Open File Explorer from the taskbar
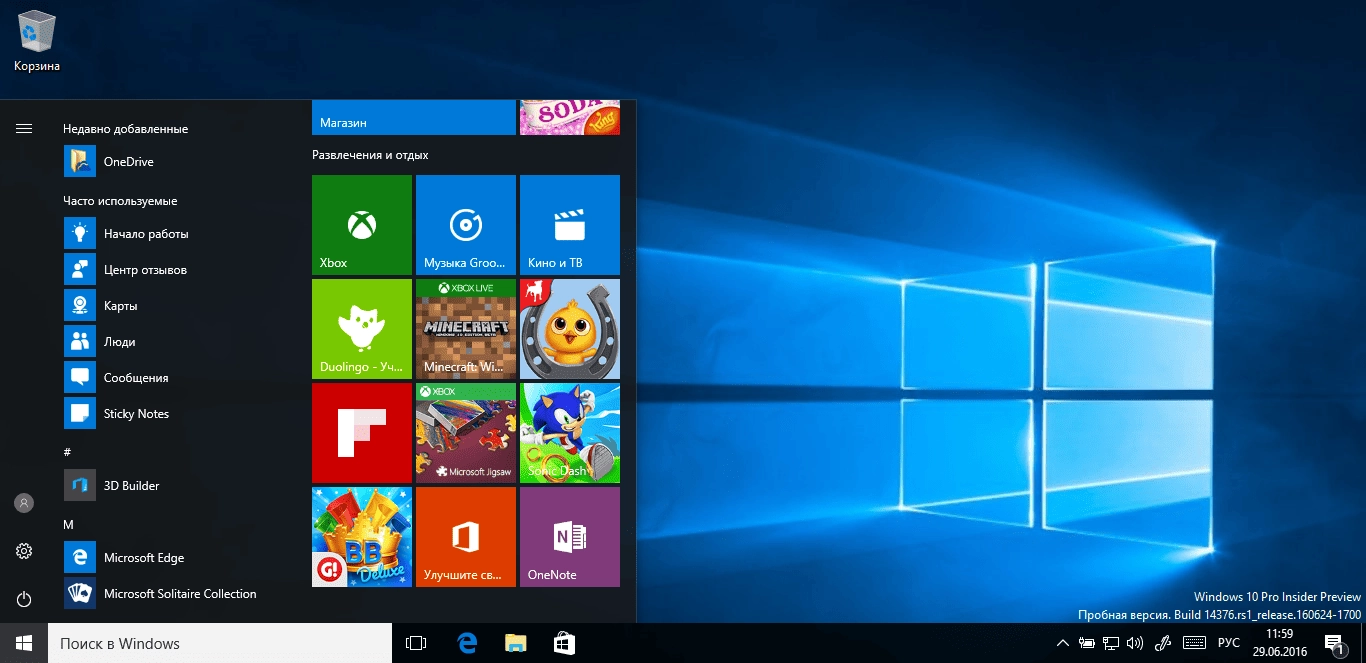Viewport: 1366px width, 663px height. [x=515, y=643]
